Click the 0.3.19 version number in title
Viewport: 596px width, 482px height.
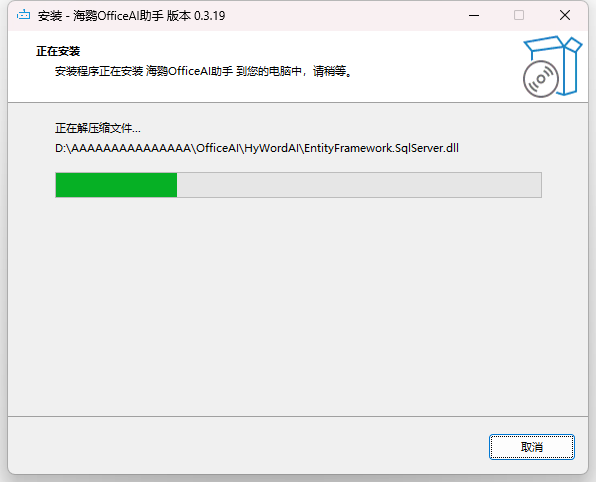point(209,16)
